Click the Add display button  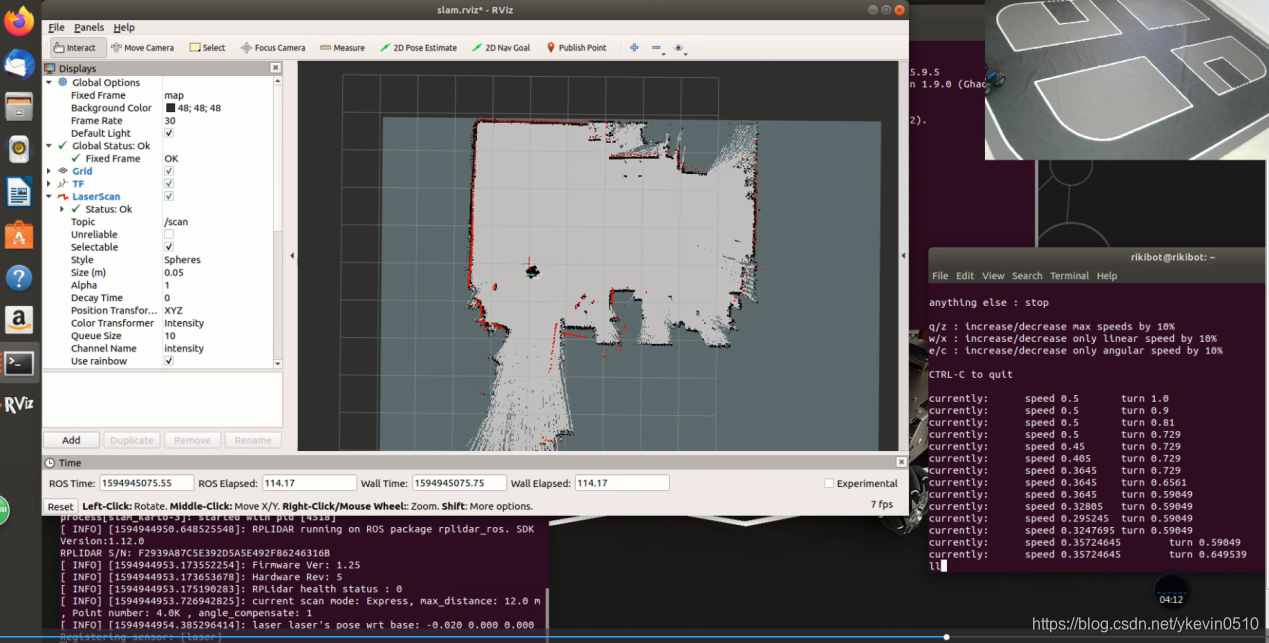click(x=71, y=440)
